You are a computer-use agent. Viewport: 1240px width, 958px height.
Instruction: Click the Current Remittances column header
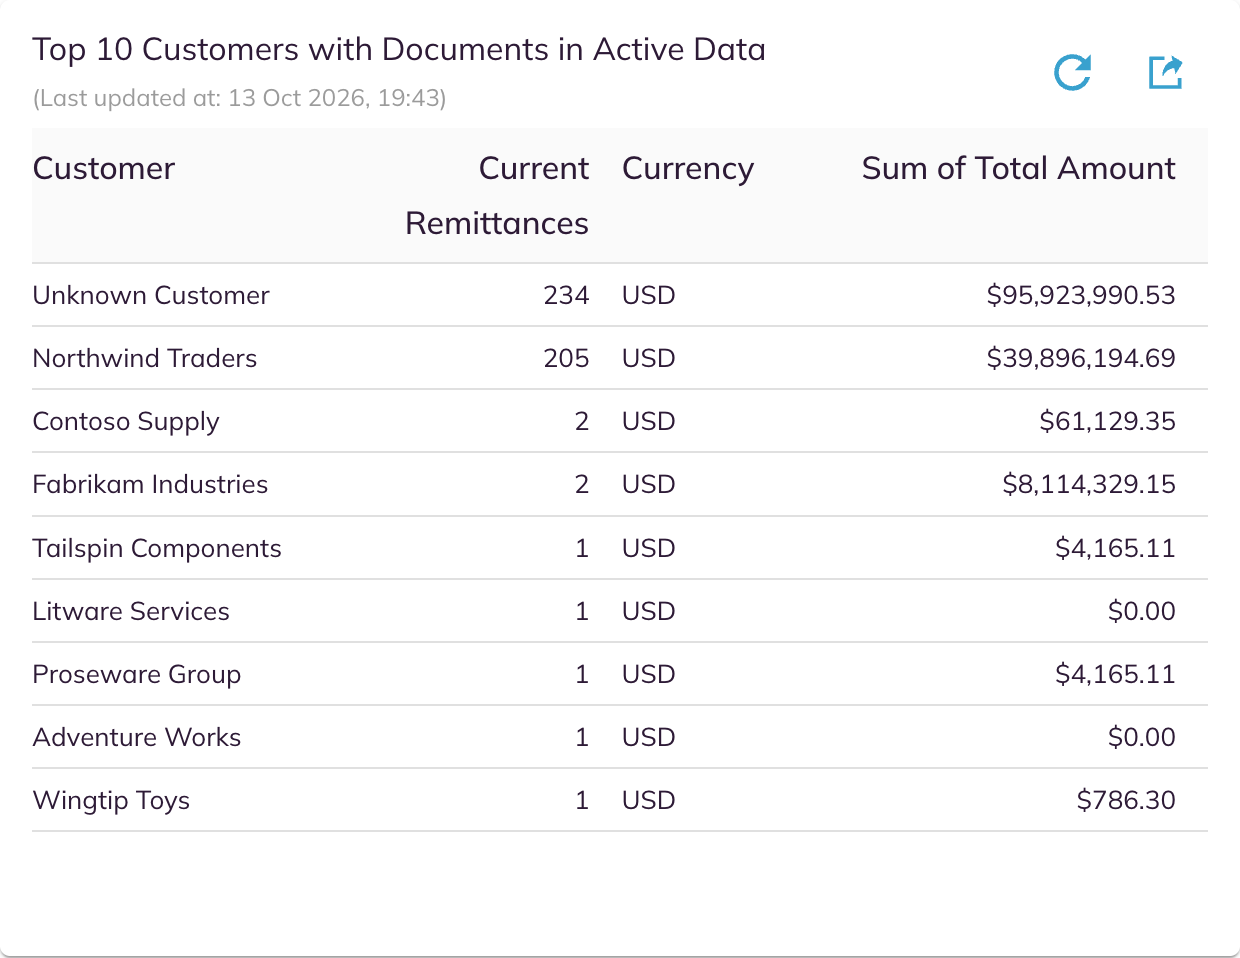point(497,195)
